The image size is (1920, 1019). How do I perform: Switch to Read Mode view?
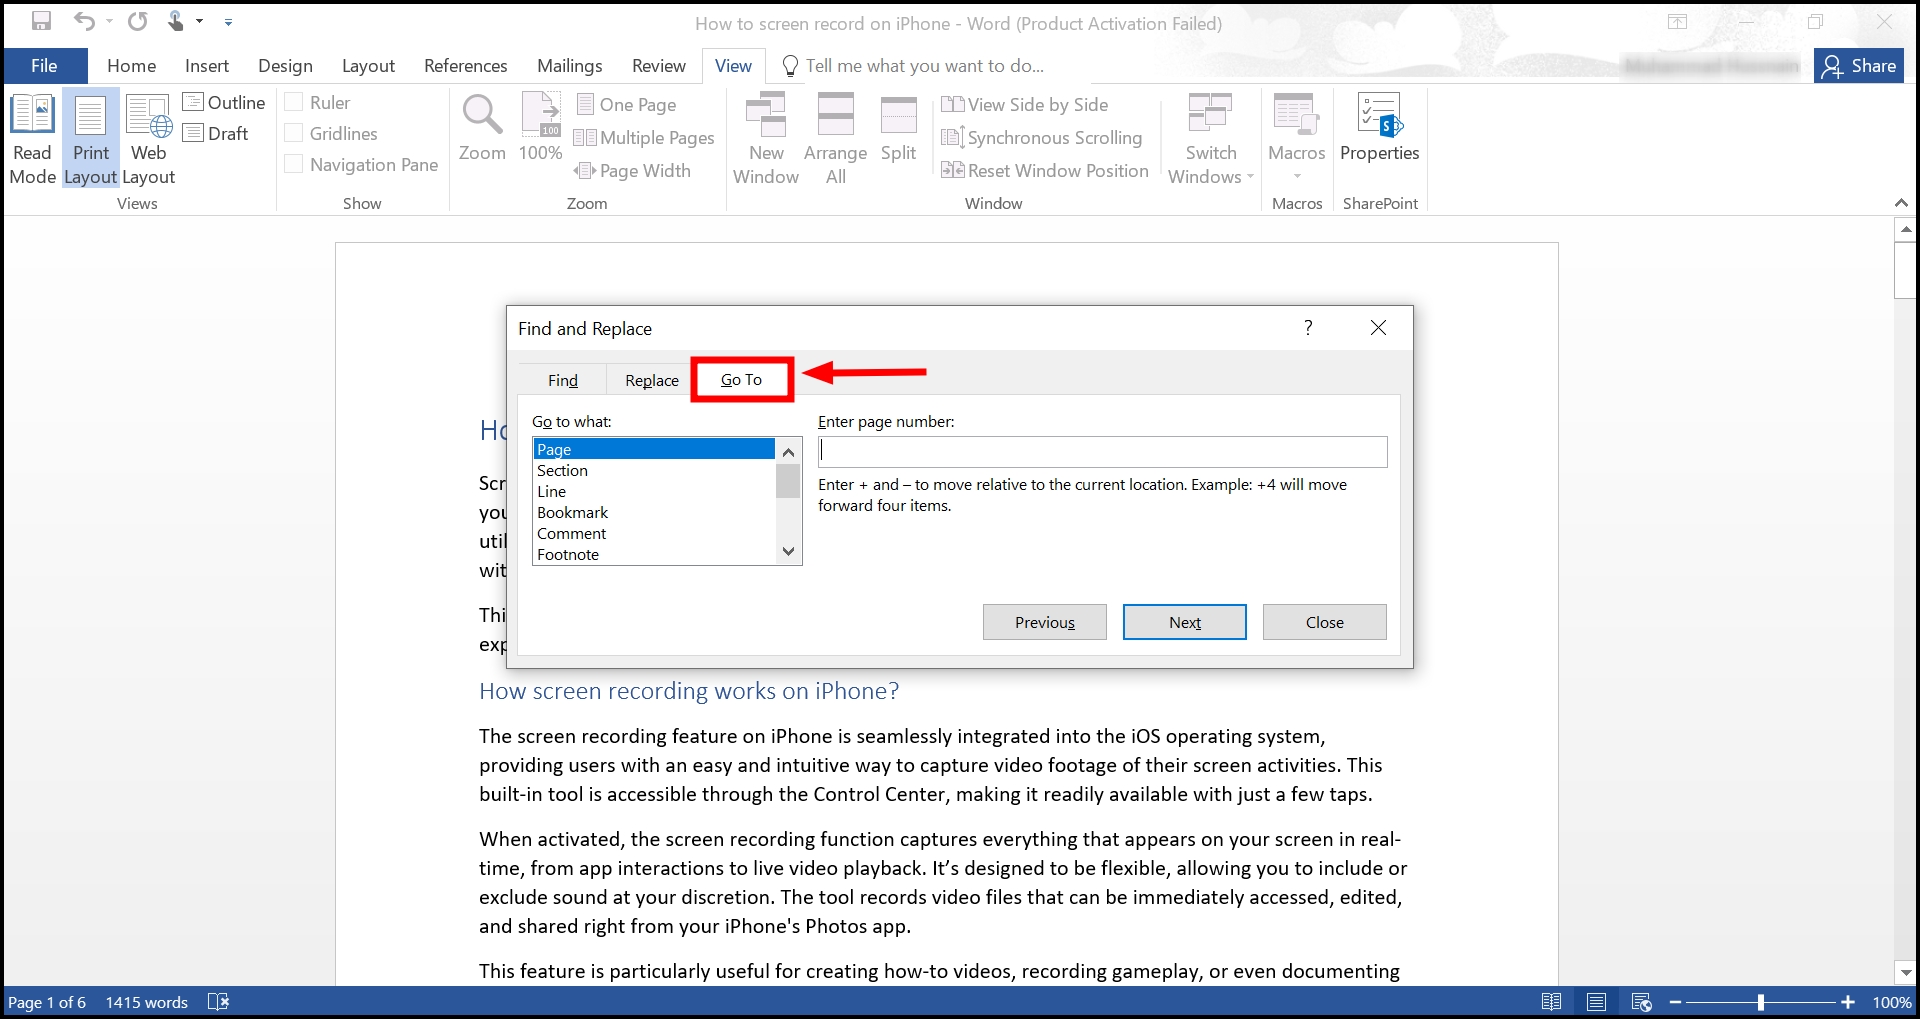point(32,139)
